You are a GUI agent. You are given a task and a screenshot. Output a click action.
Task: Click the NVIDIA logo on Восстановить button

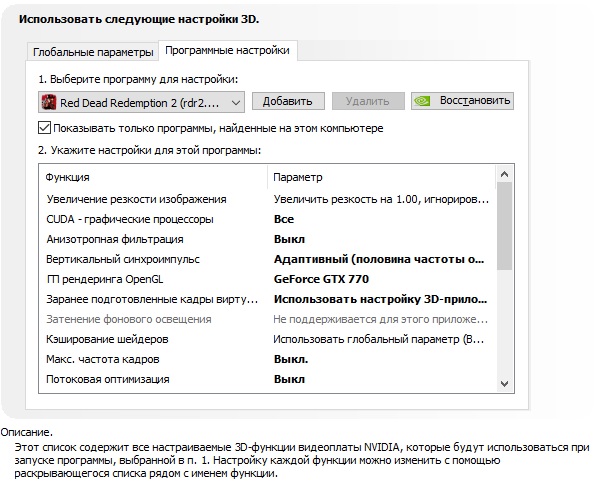(424, 101)
